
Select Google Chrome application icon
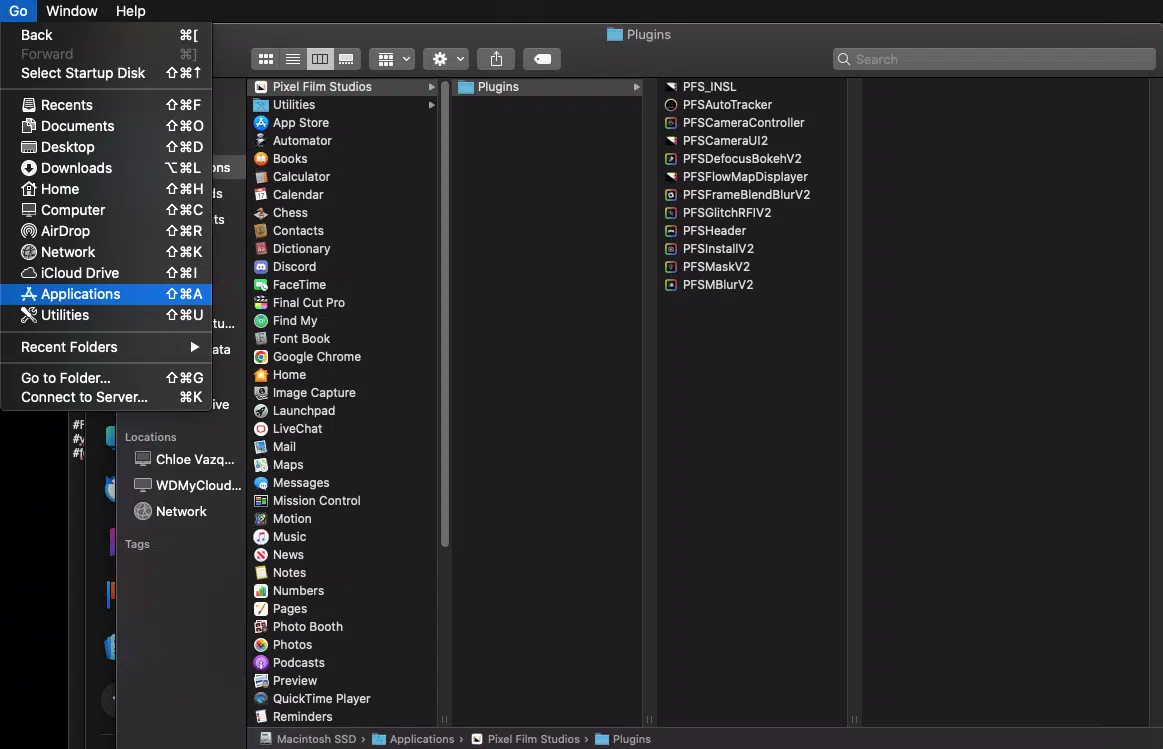[261, 357]
